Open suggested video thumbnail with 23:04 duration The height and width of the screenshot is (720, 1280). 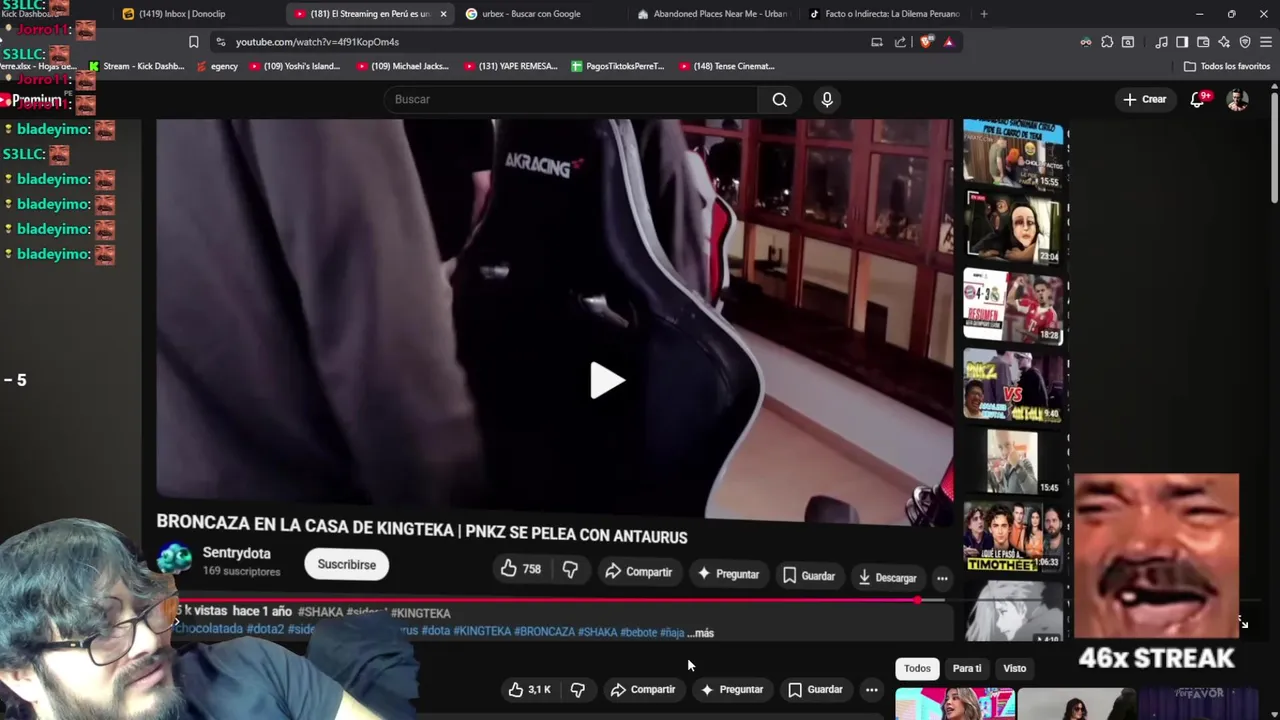[x=1012, y=229]
